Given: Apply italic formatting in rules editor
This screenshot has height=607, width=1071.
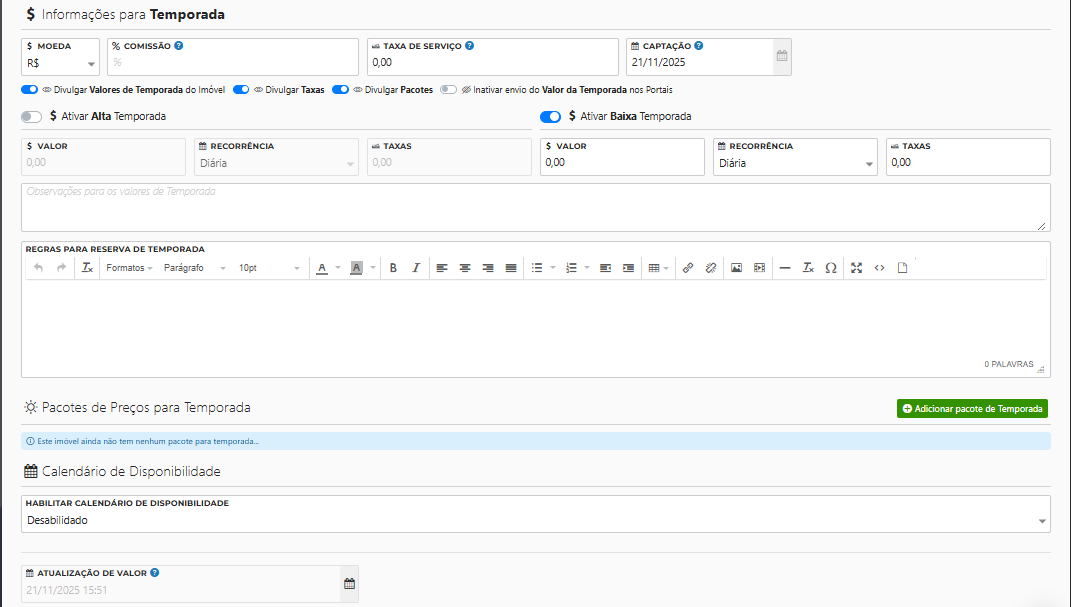Looking at the screenshot, I should [416, 268].
